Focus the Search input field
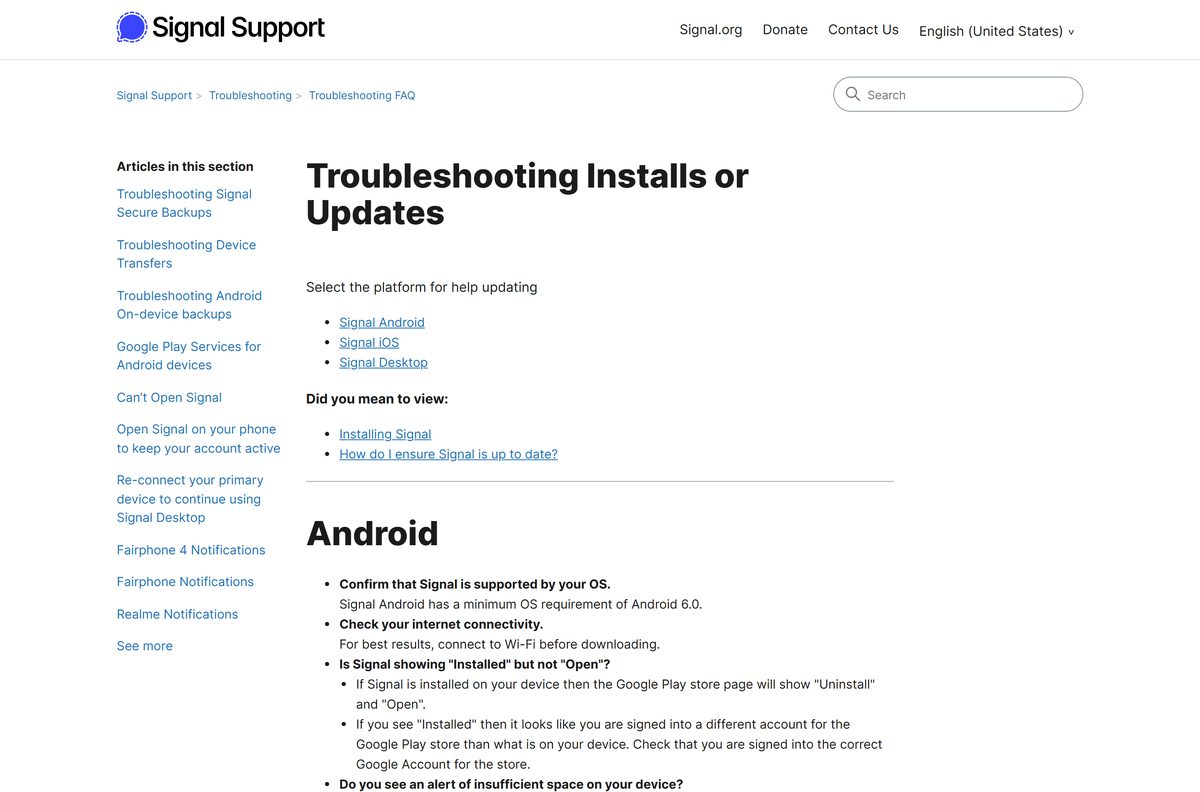The height and width of the screenshot is (792, 1200). [958, 94]
